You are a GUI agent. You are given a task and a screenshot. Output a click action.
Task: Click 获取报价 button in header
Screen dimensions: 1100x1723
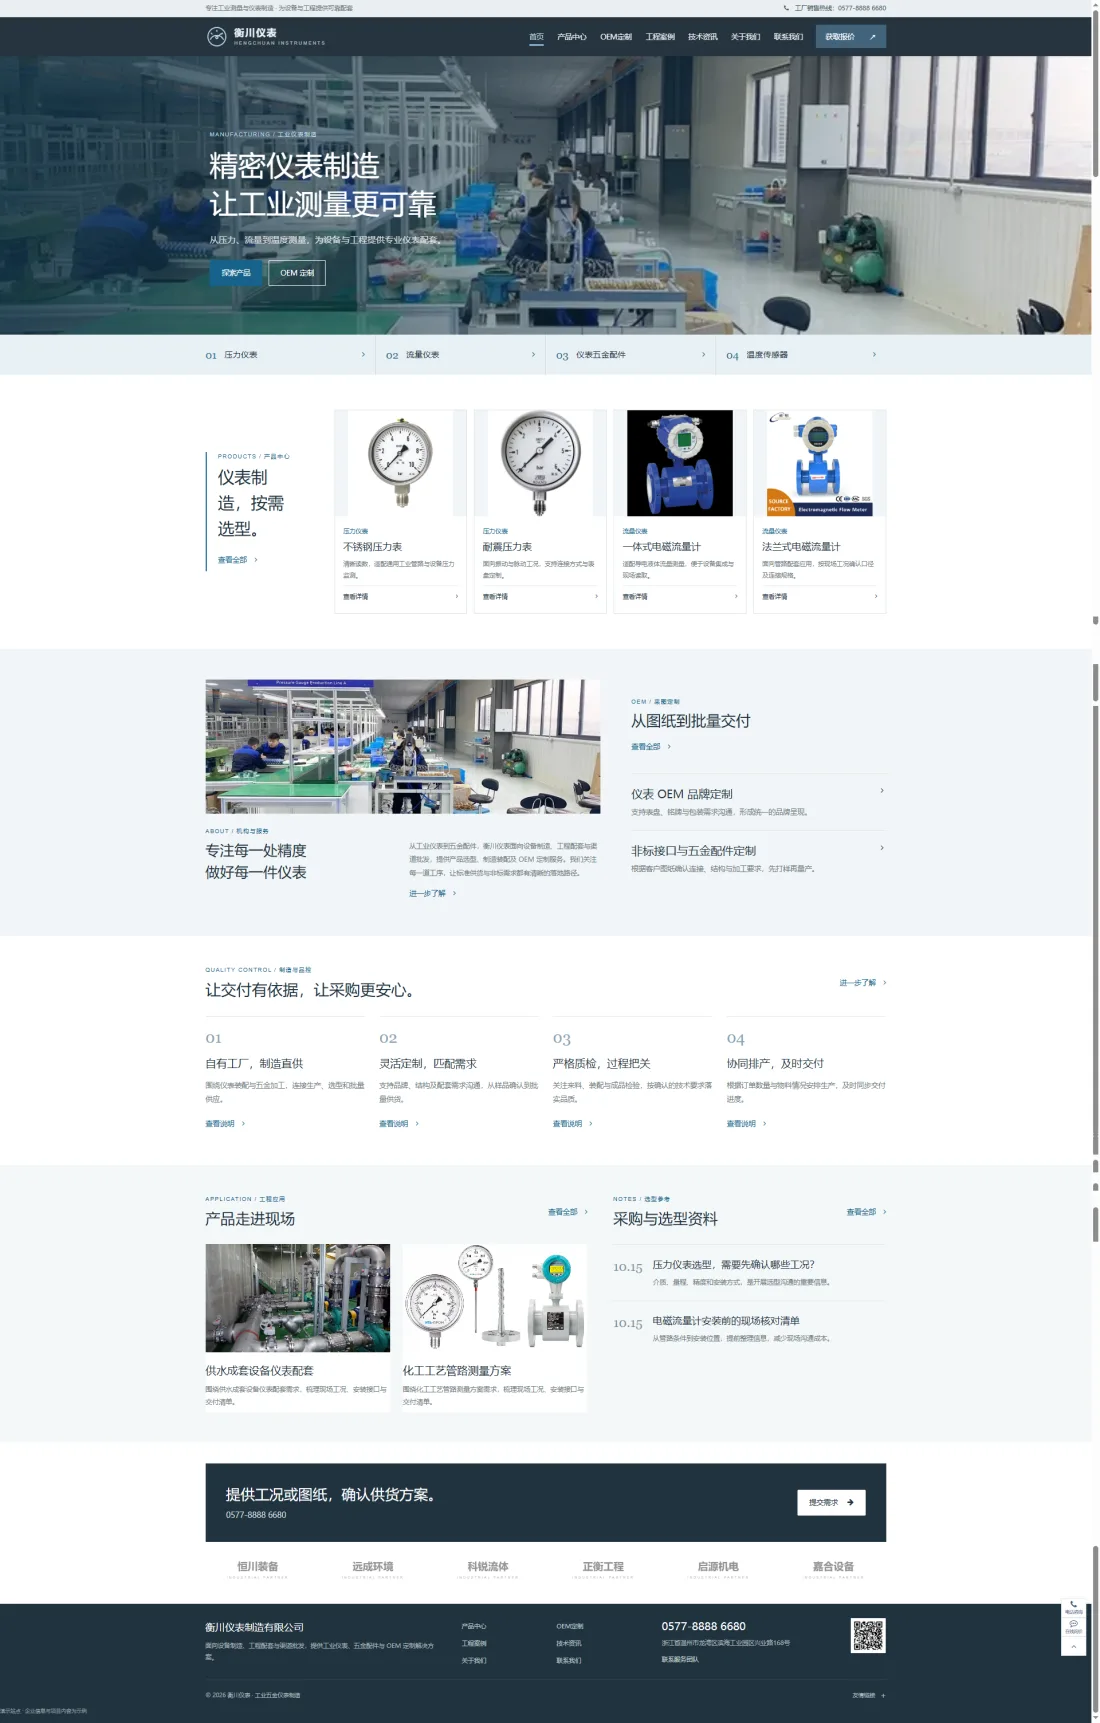[851, 37]
